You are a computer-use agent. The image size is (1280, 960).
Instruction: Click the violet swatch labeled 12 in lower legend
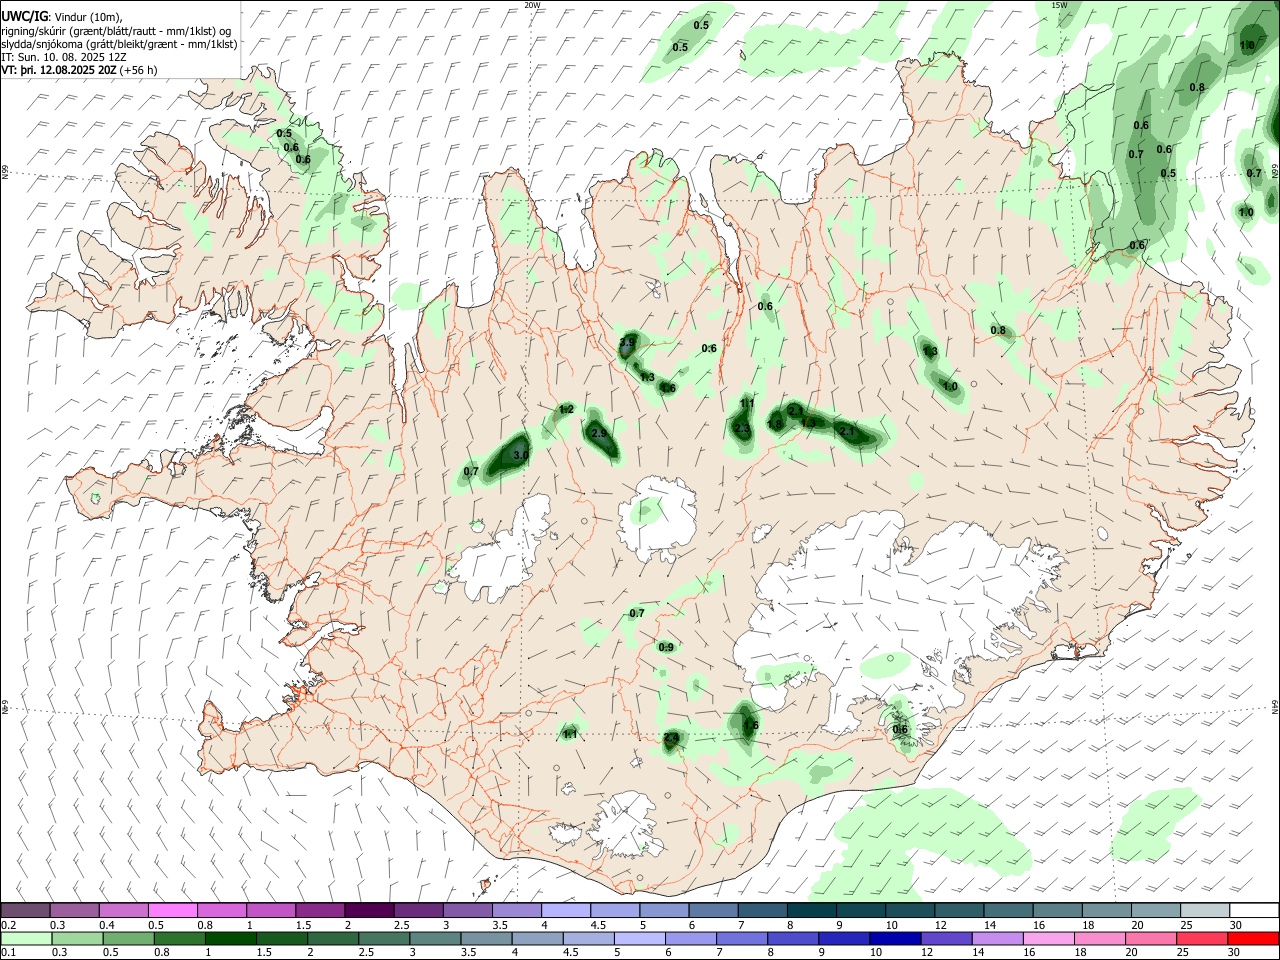946,938
